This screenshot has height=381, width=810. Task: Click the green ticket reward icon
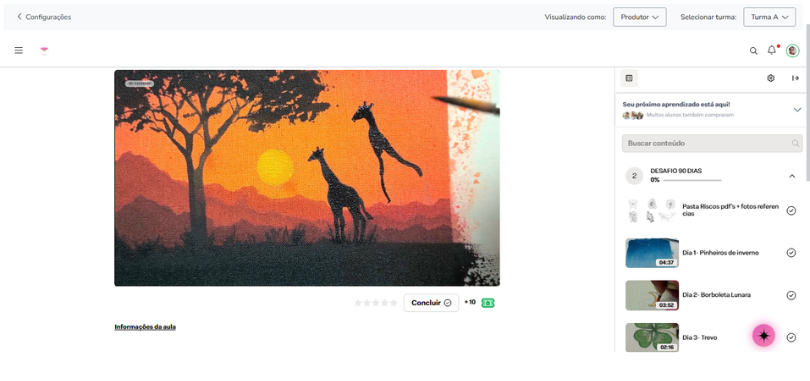[488, 303]
